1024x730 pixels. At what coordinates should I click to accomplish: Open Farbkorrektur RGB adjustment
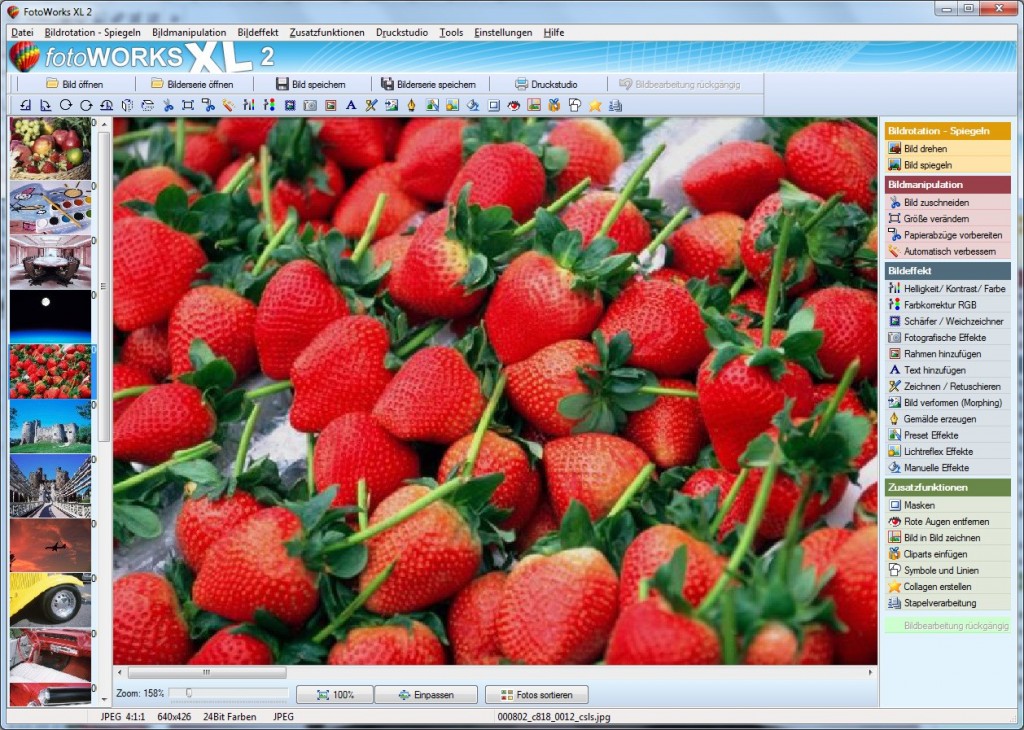coord(935,304)
